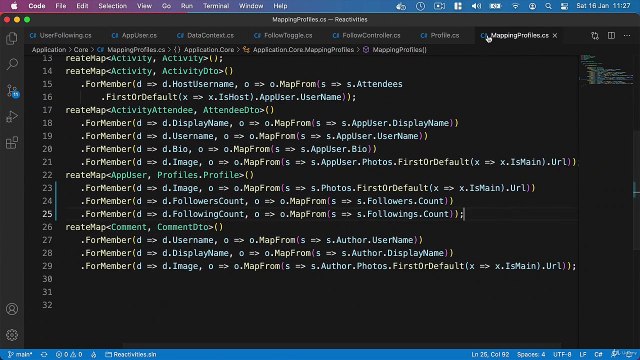Synchronize changes icon in status bar

[x=44, y=354]
